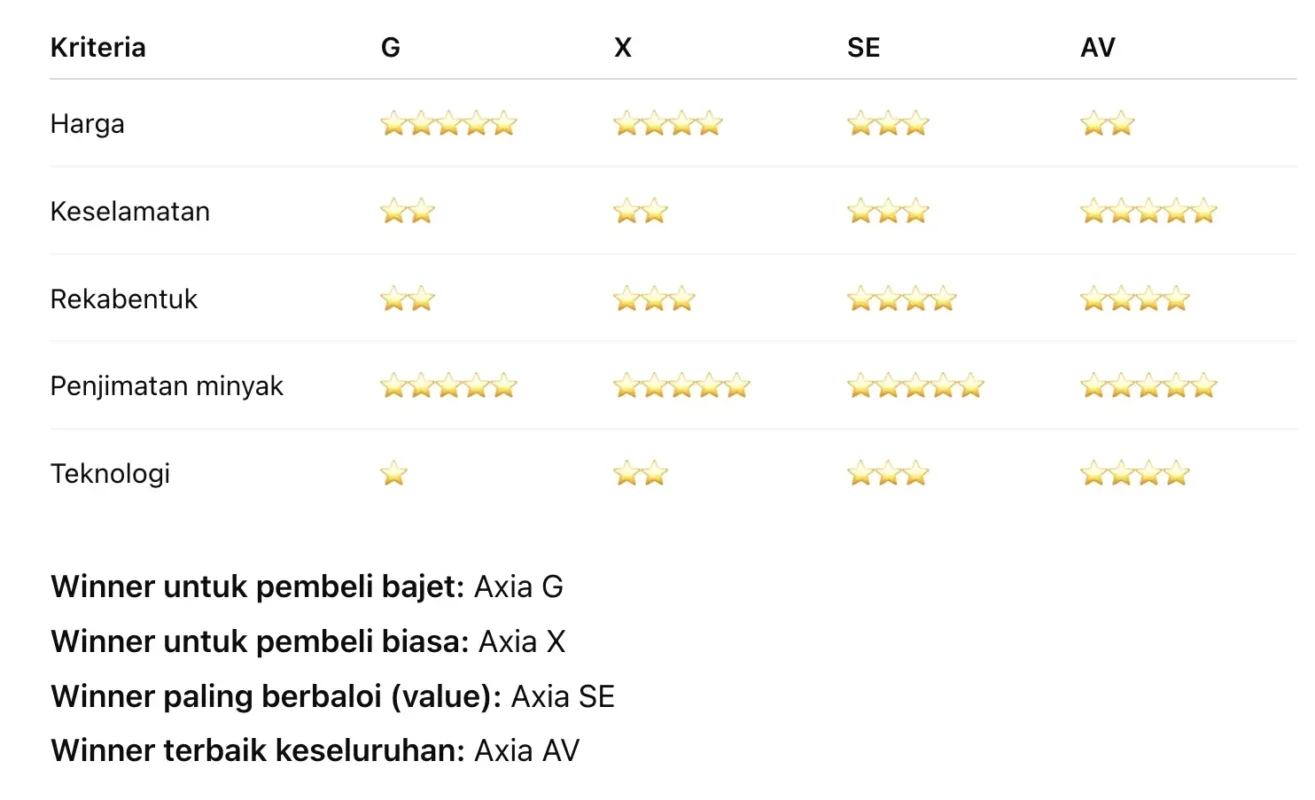Screen dimensions: 1315x800
Task: Select the SE column header
Action: coord(863,47)
